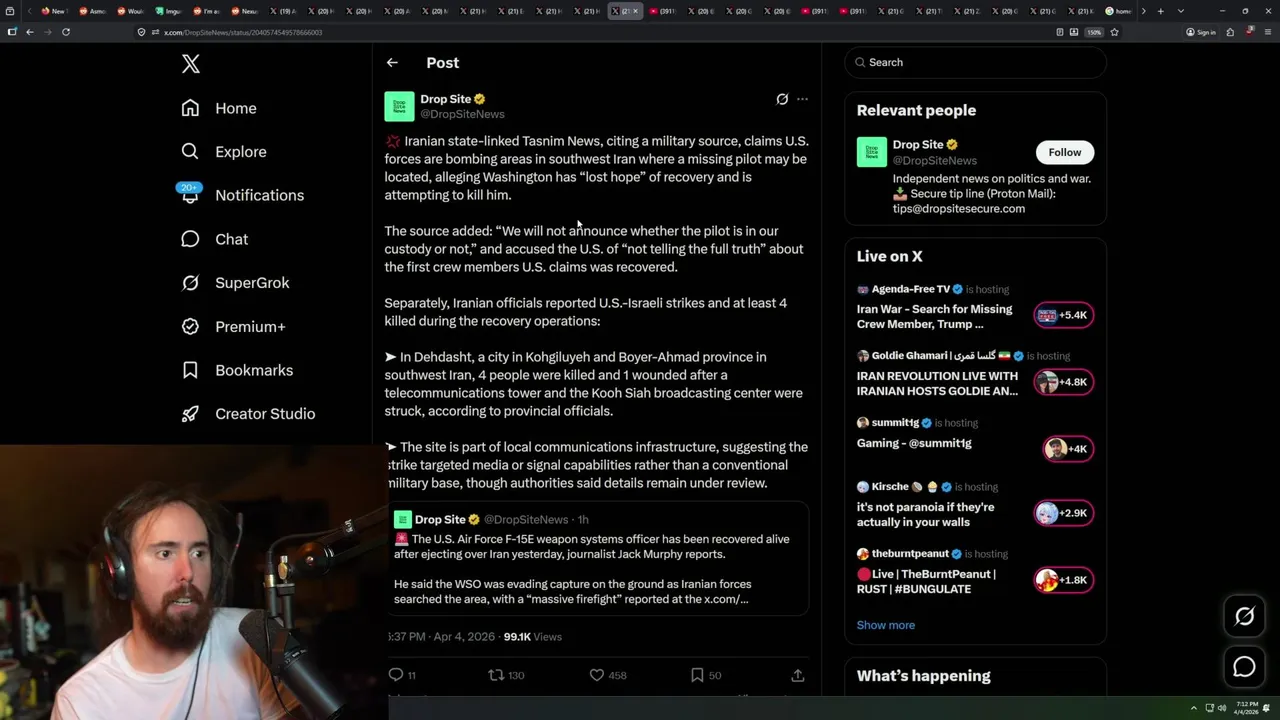Click browser back navigation arrow

point(30,32)
